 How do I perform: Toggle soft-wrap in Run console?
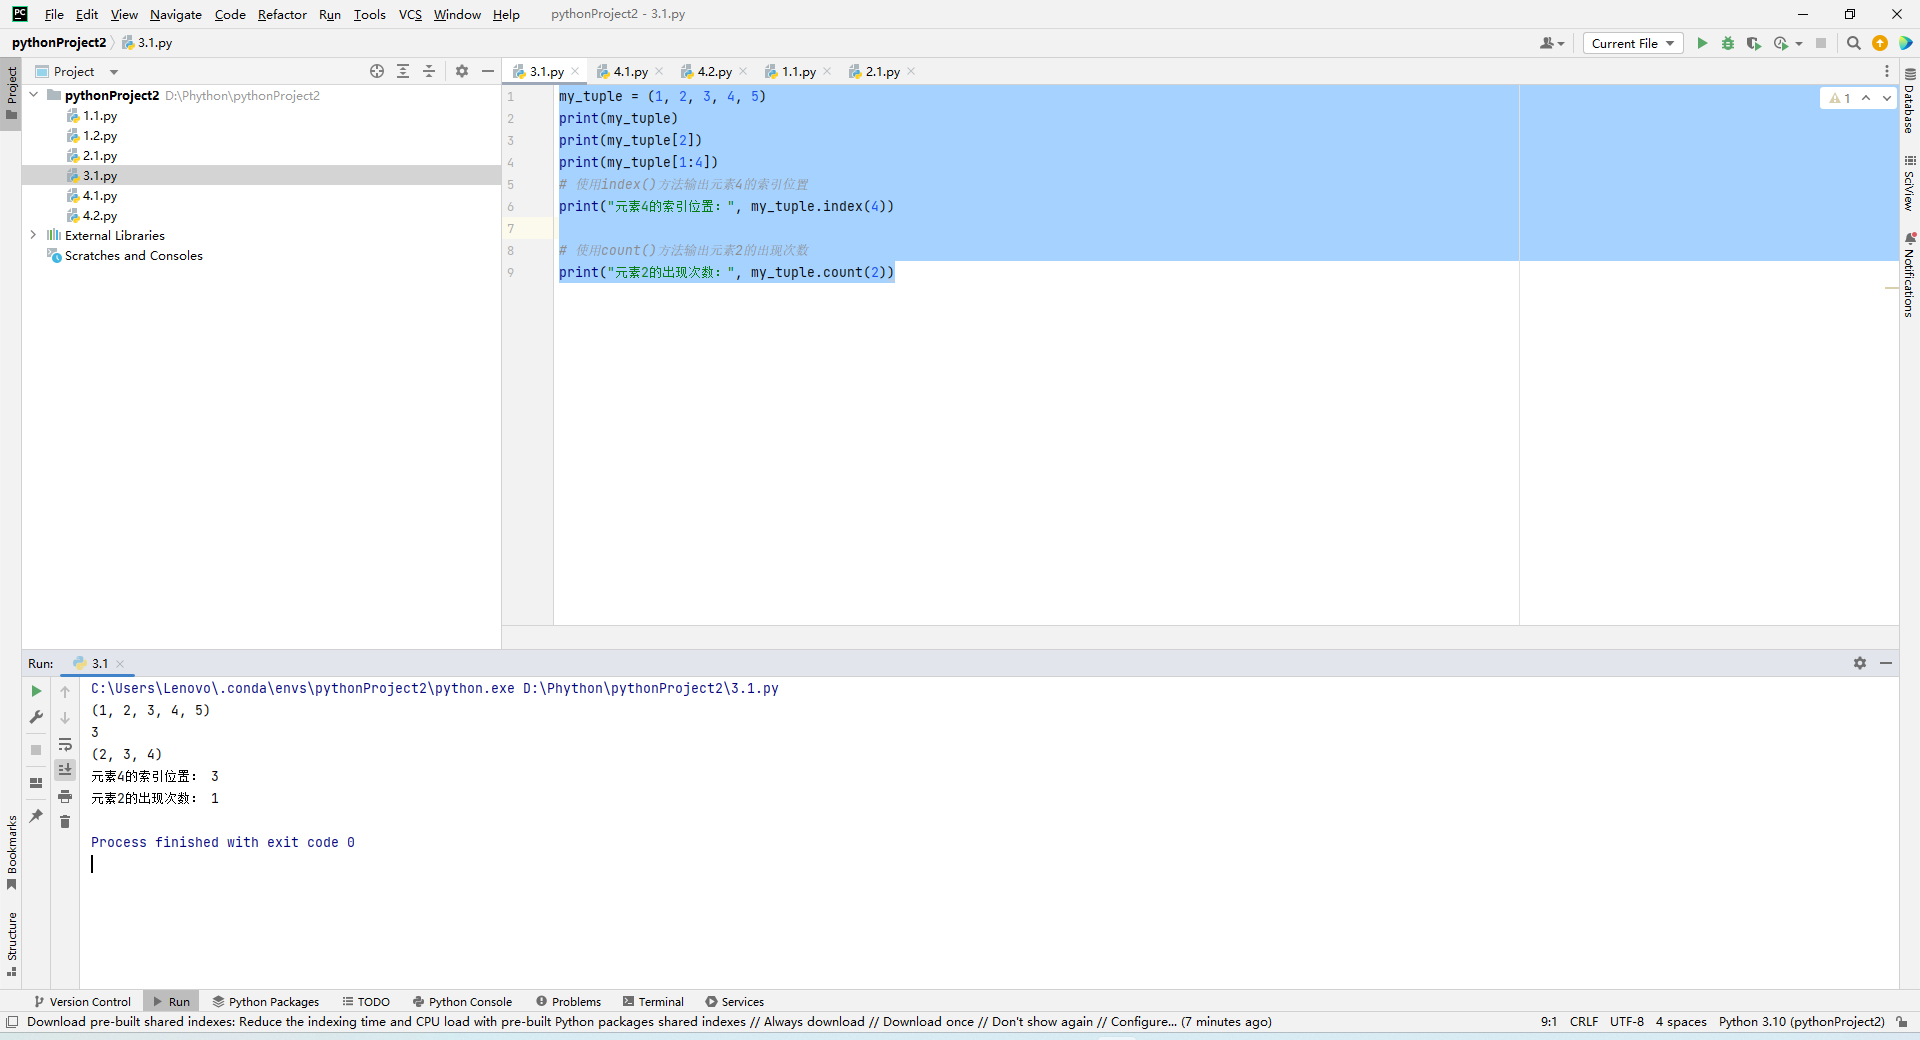pyautogui.click(x=65, y=744)
